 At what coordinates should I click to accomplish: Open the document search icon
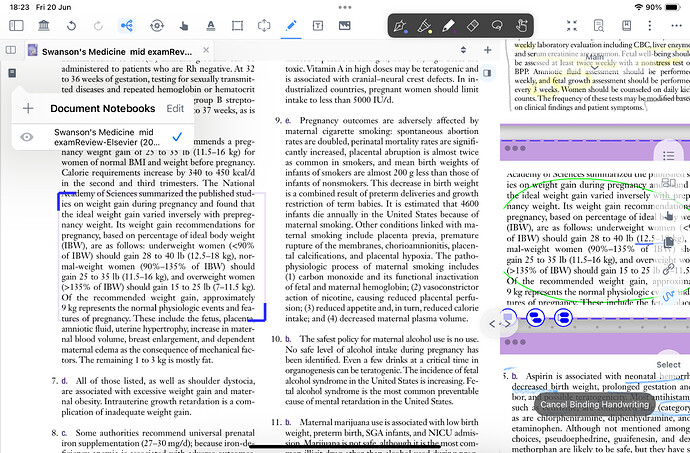[598, 26]
